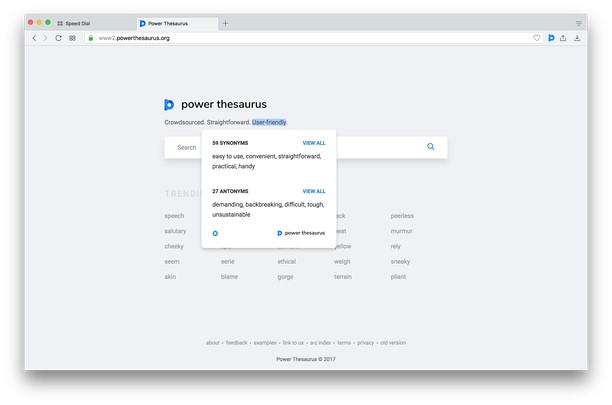
Task: Click the address bar showing powerthesaurus.org
Action: tap(300, 38)
